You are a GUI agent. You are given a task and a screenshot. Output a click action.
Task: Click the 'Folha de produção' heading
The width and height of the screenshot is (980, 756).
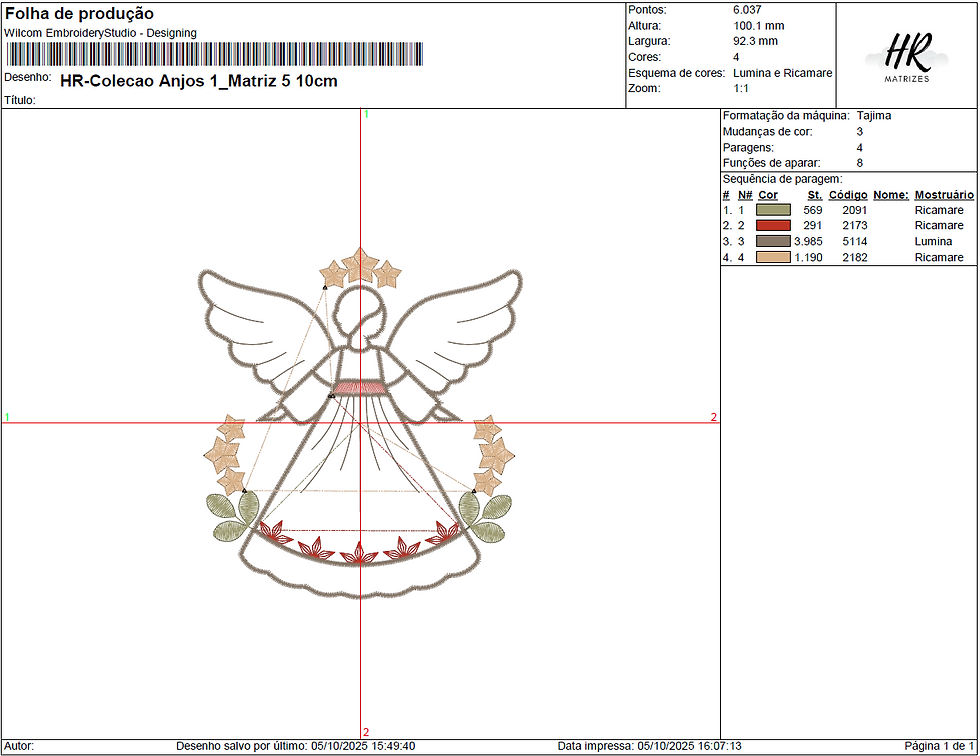[79, 13]
